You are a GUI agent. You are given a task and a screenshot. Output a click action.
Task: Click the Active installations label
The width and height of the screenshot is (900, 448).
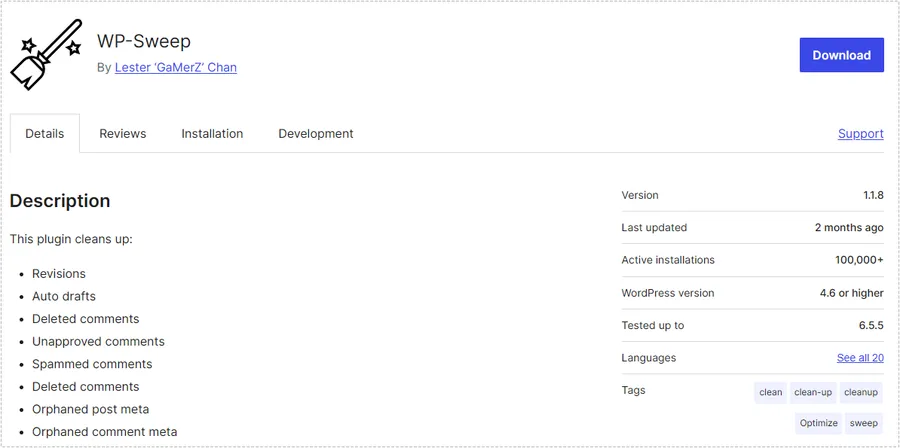tap(668, 260)
